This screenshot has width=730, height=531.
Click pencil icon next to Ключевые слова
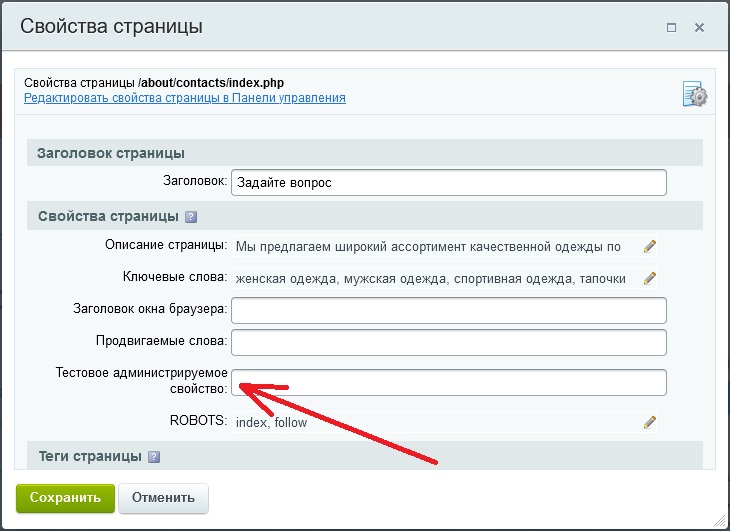pyautogui.click(x=650, y=278)
